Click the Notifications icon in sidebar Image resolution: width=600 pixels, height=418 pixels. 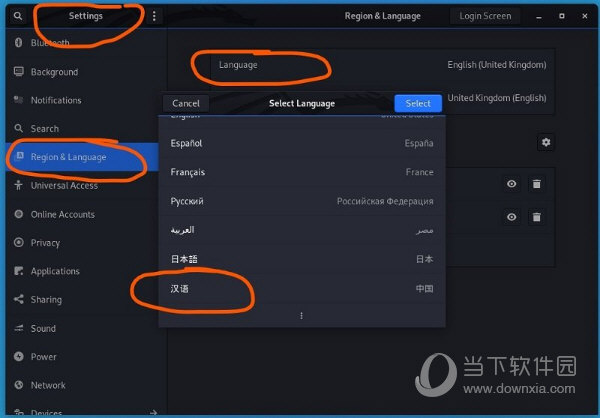pos(18,100)
